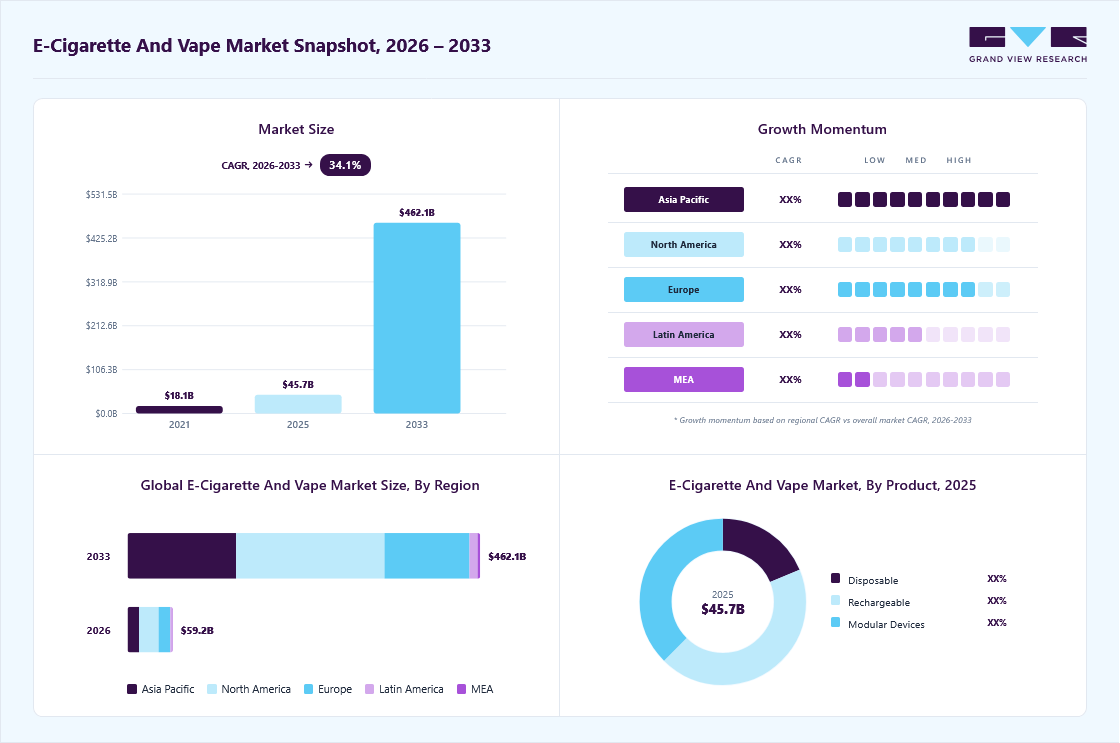Click Asia Pacific segment of 2033 bar
The width and height of the screenshot is (1120, 743).
[182, 556]
